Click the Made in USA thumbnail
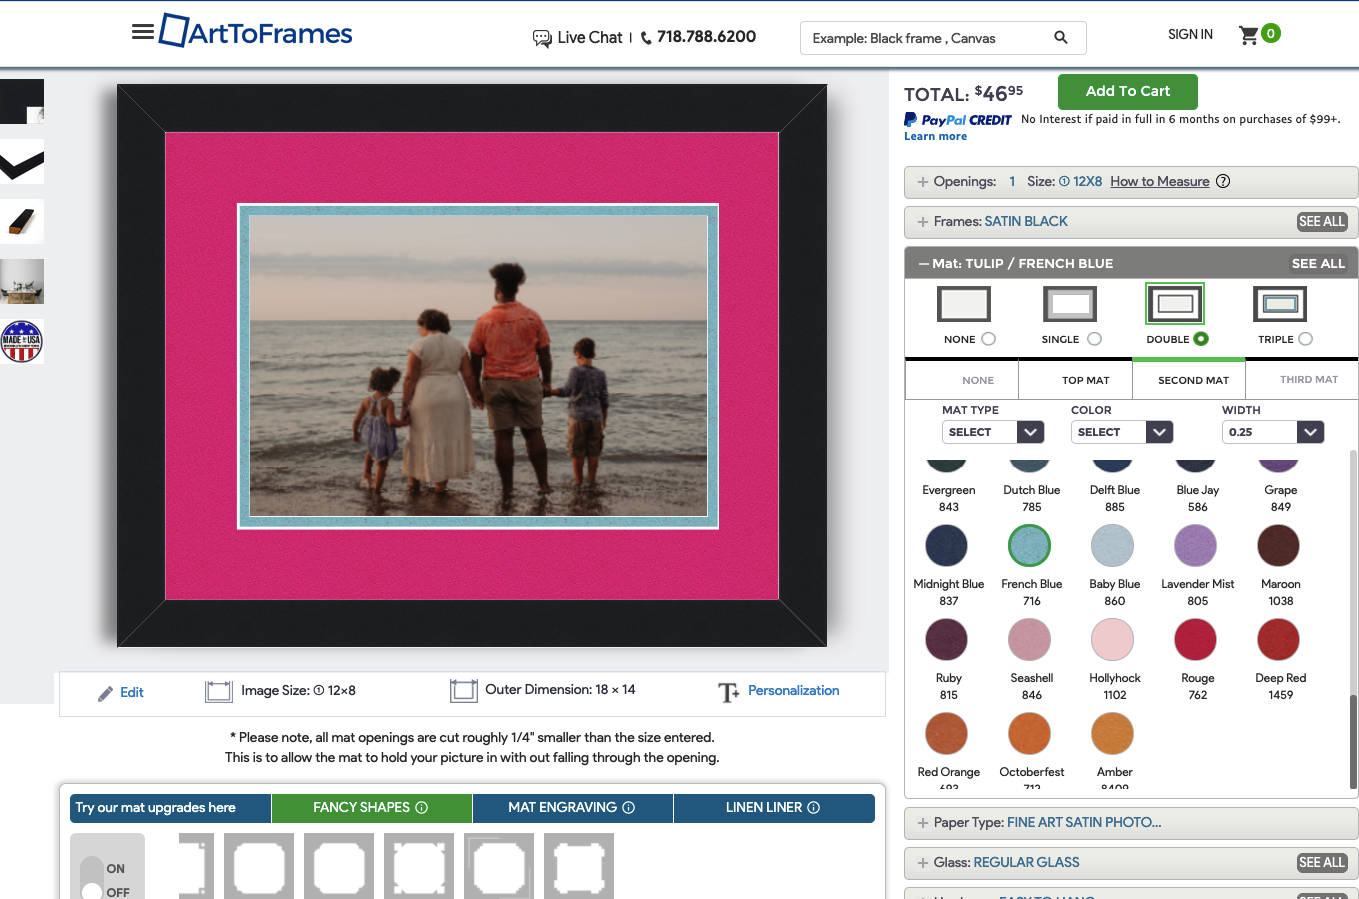The width and height of the screenshot is (1359, 899). pos(22,341)
